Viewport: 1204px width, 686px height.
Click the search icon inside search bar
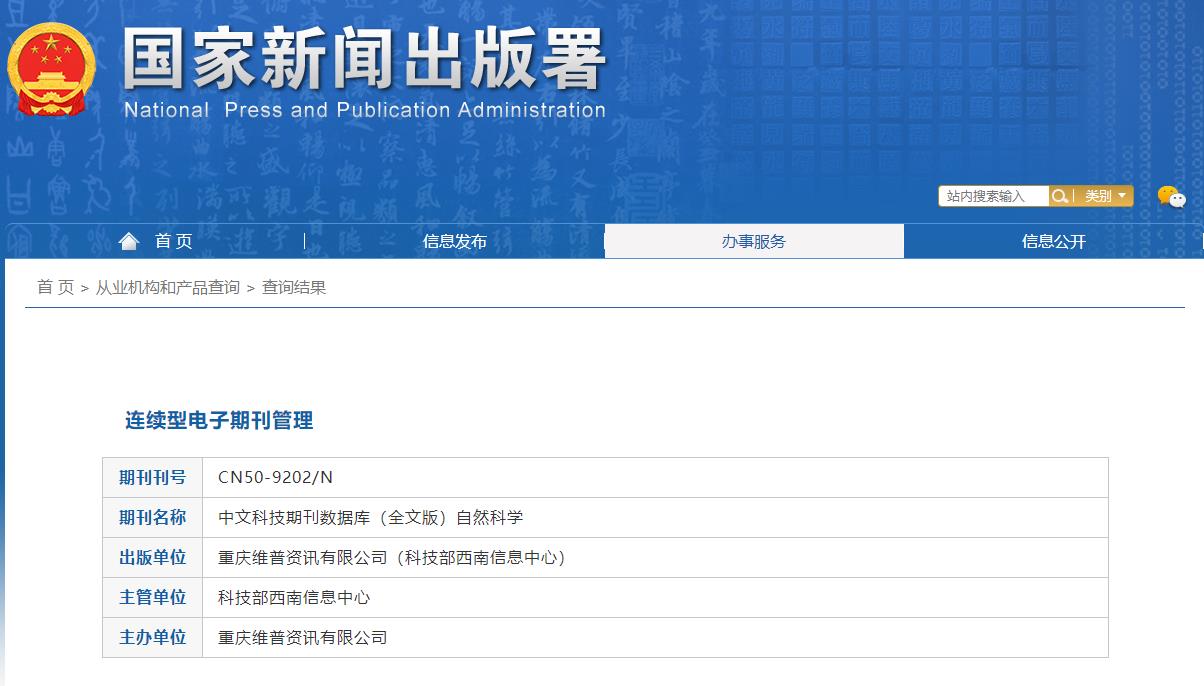coord(1059,196)
